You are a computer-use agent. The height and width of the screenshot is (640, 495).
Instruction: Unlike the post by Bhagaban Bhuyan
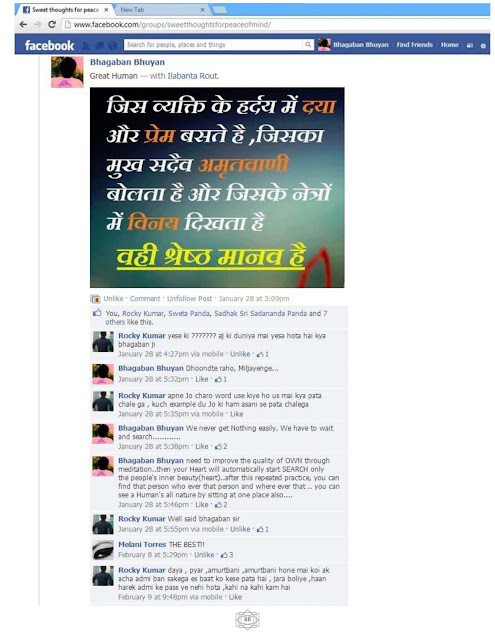[x=113, y=298]
